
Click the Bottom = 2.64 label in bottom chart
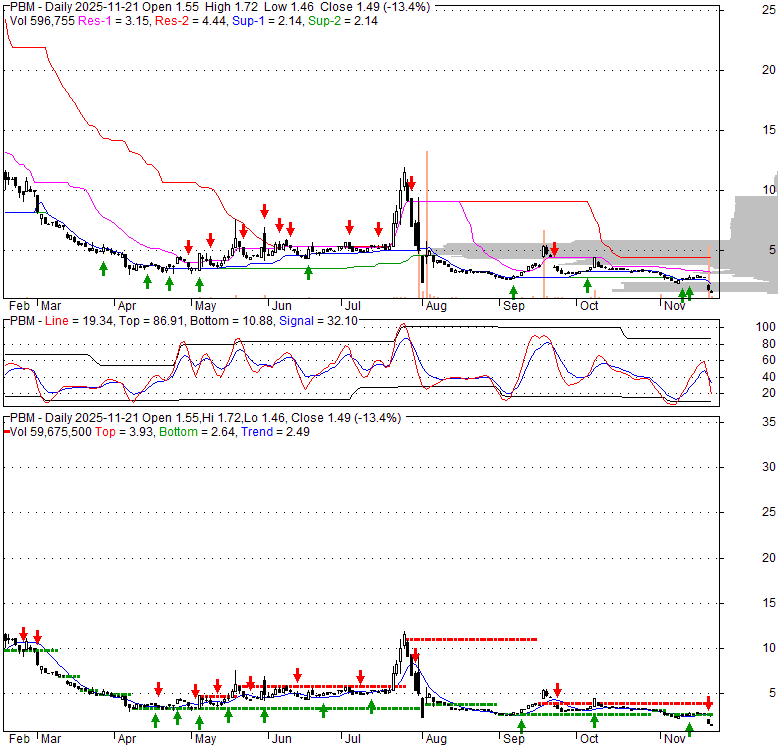coord(197,432)
